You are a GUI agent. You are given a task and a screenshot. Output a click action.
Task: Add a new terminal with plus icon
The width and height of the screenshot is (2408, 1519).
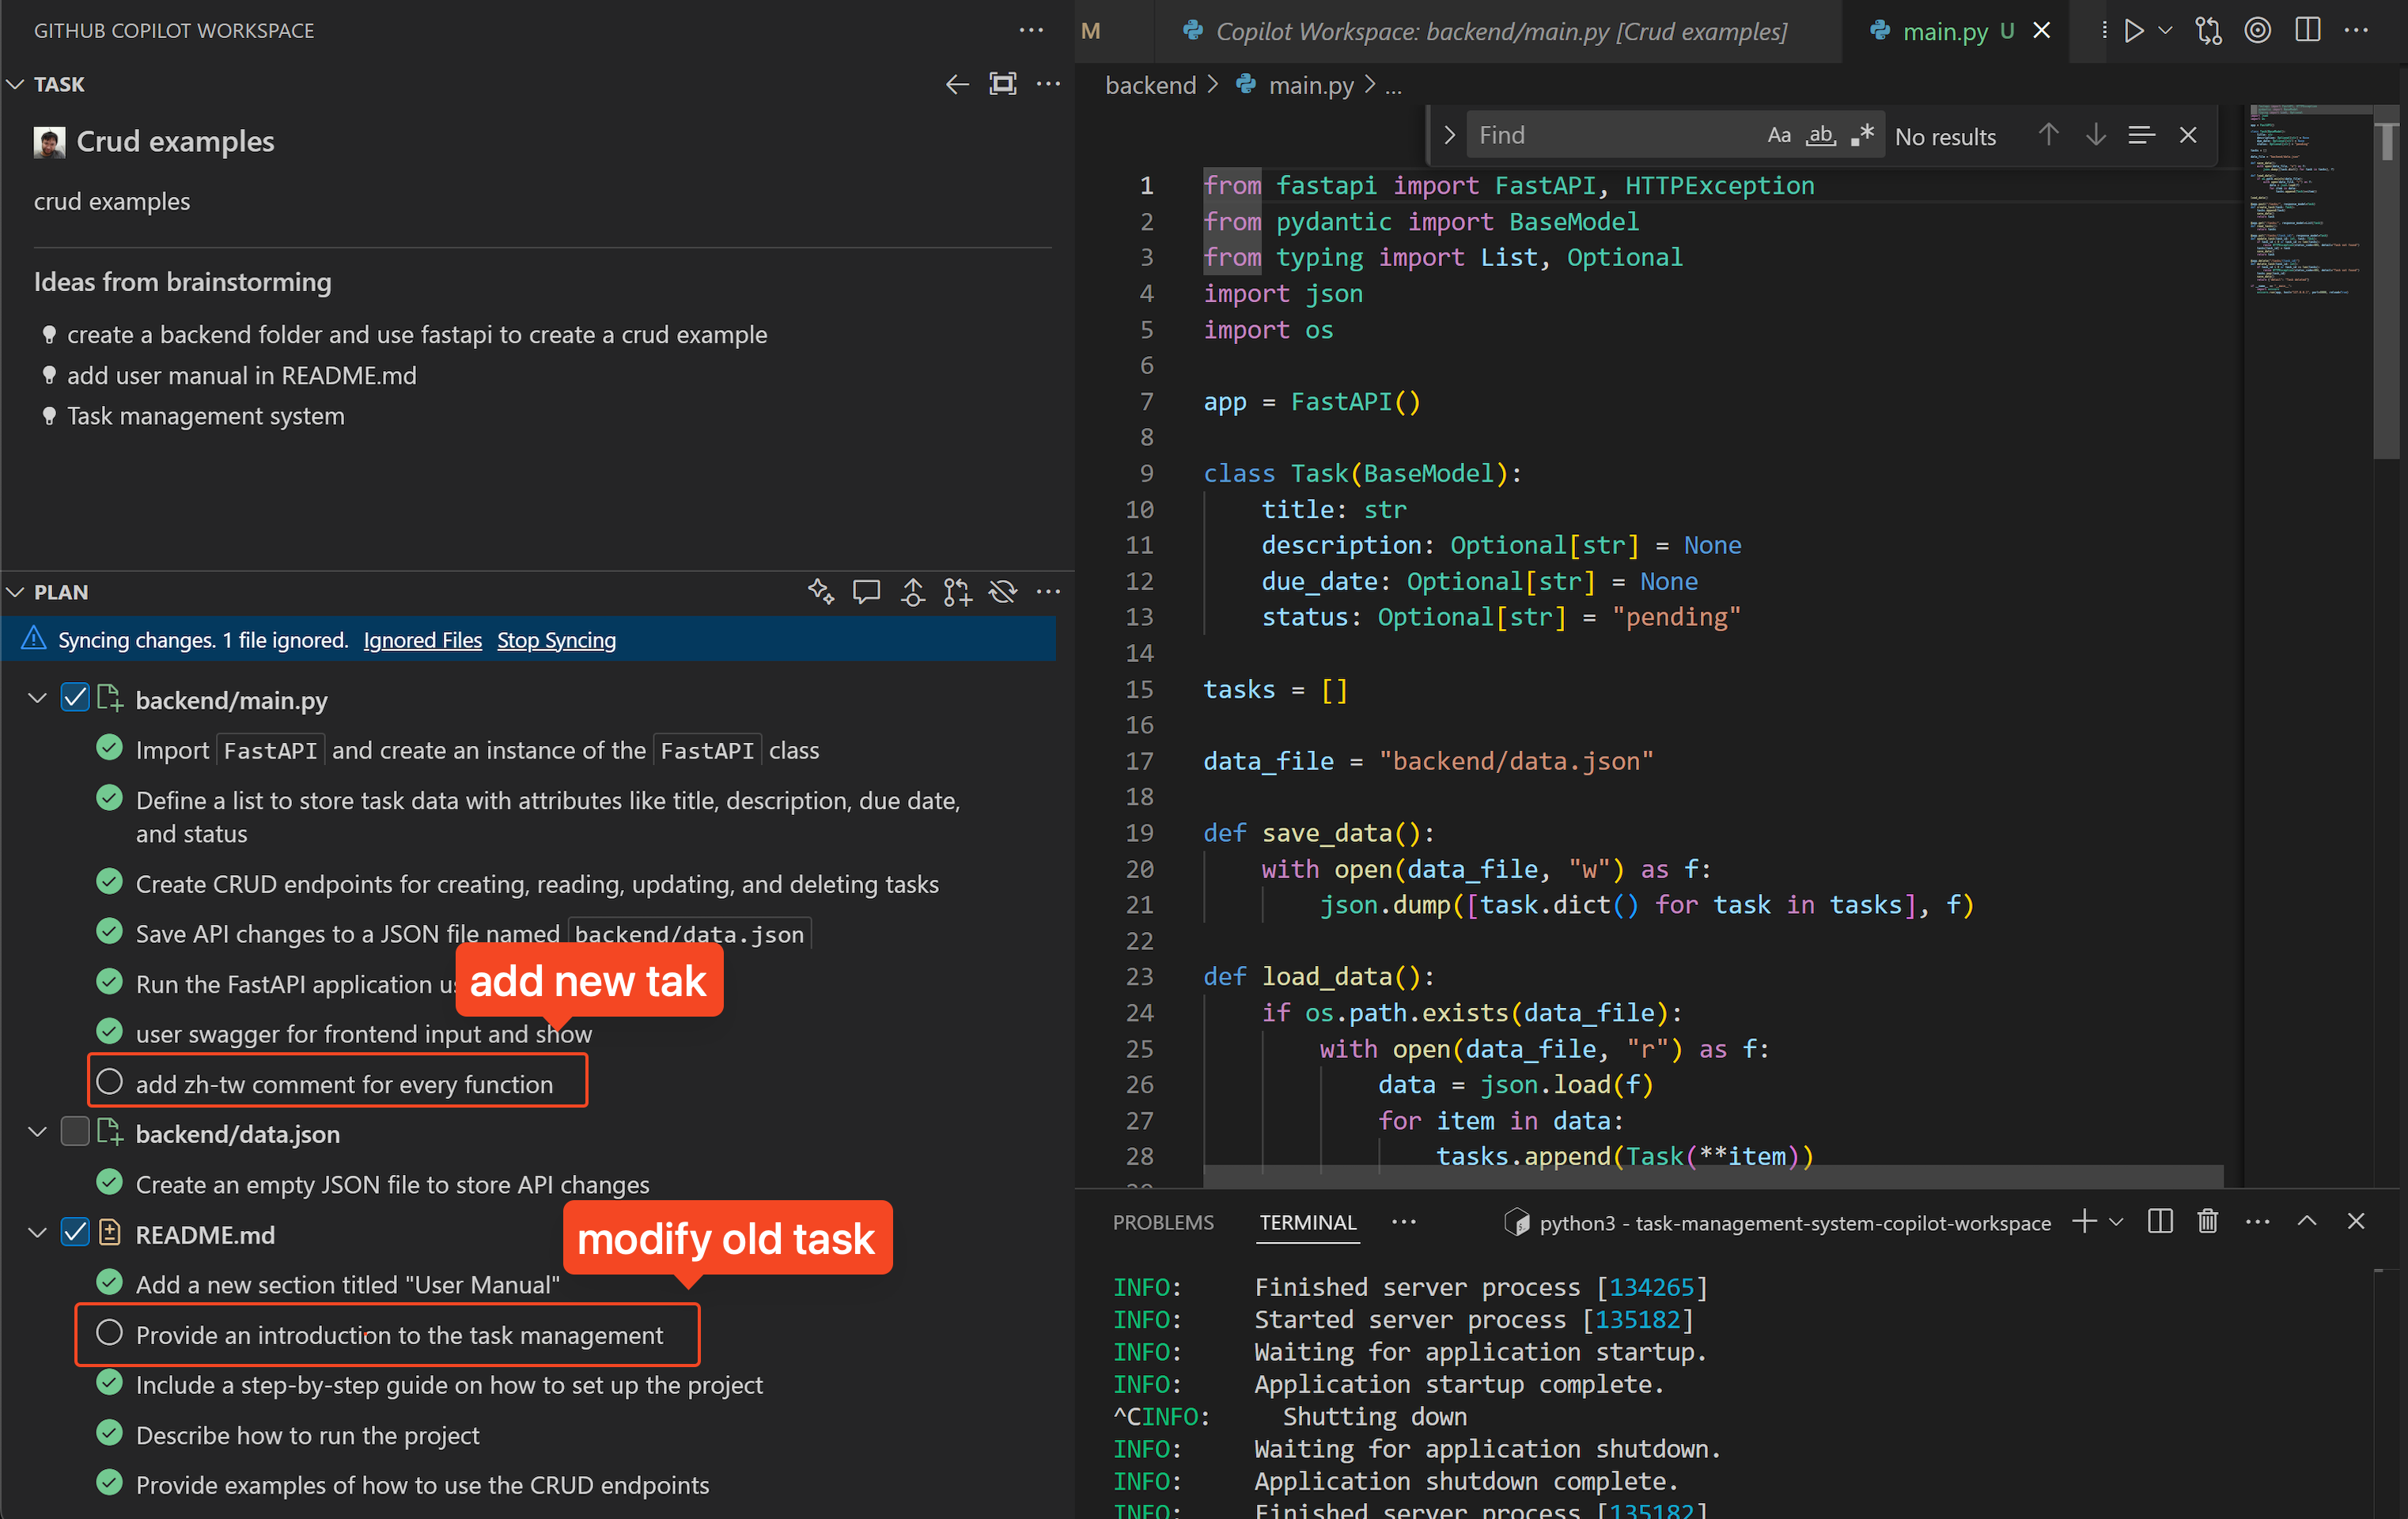(2084, 1221)
